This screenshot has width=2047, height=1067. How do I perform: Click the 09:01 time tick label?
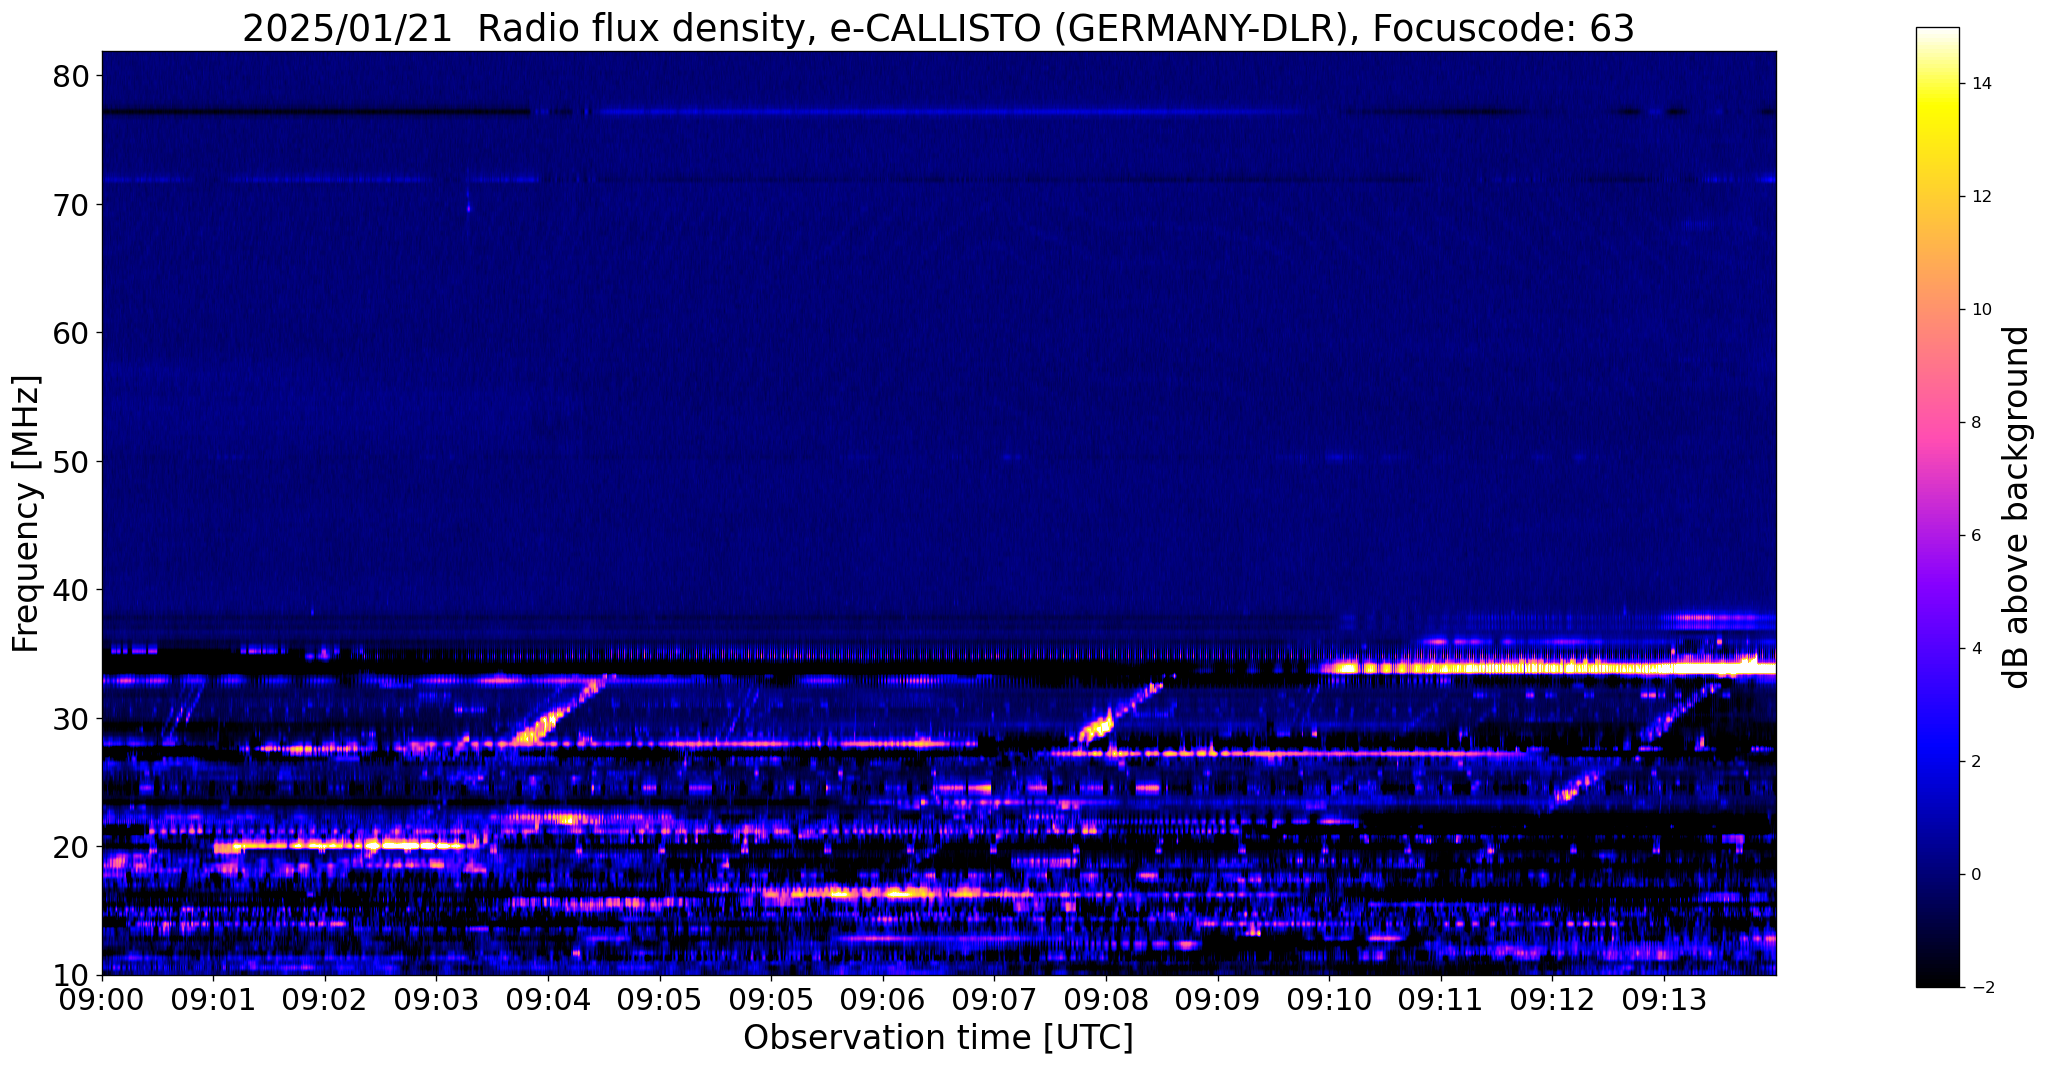[x=213, y=1000]
